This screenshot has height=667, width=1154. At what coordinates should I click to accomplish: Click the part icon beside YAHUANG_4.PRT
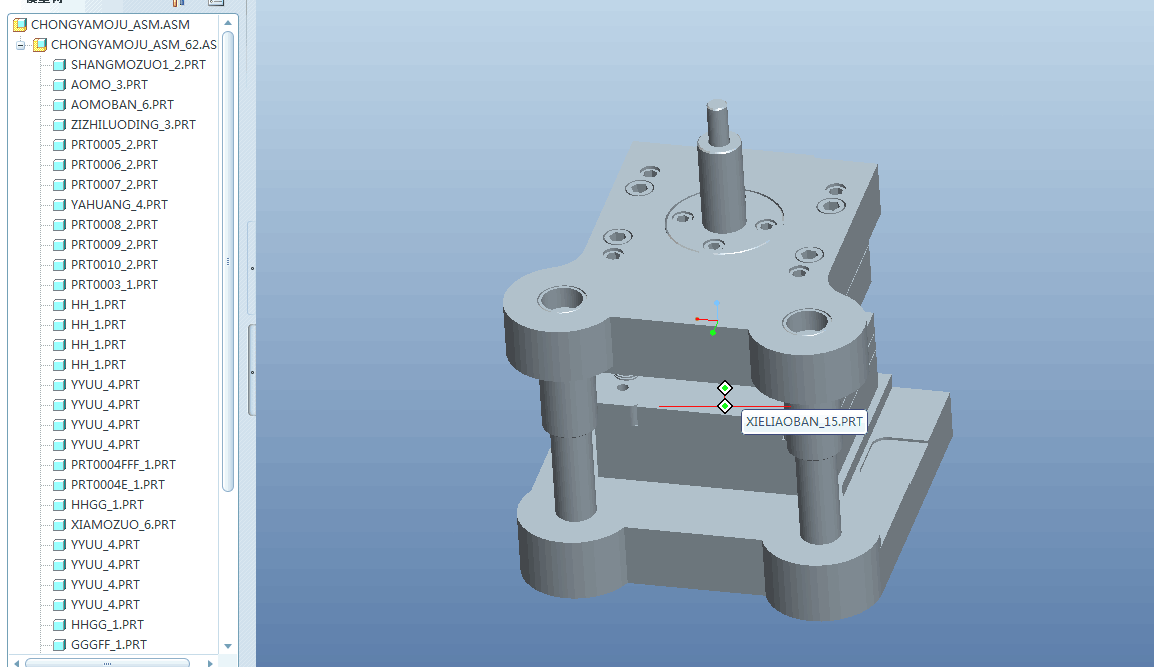coord(60,205)
